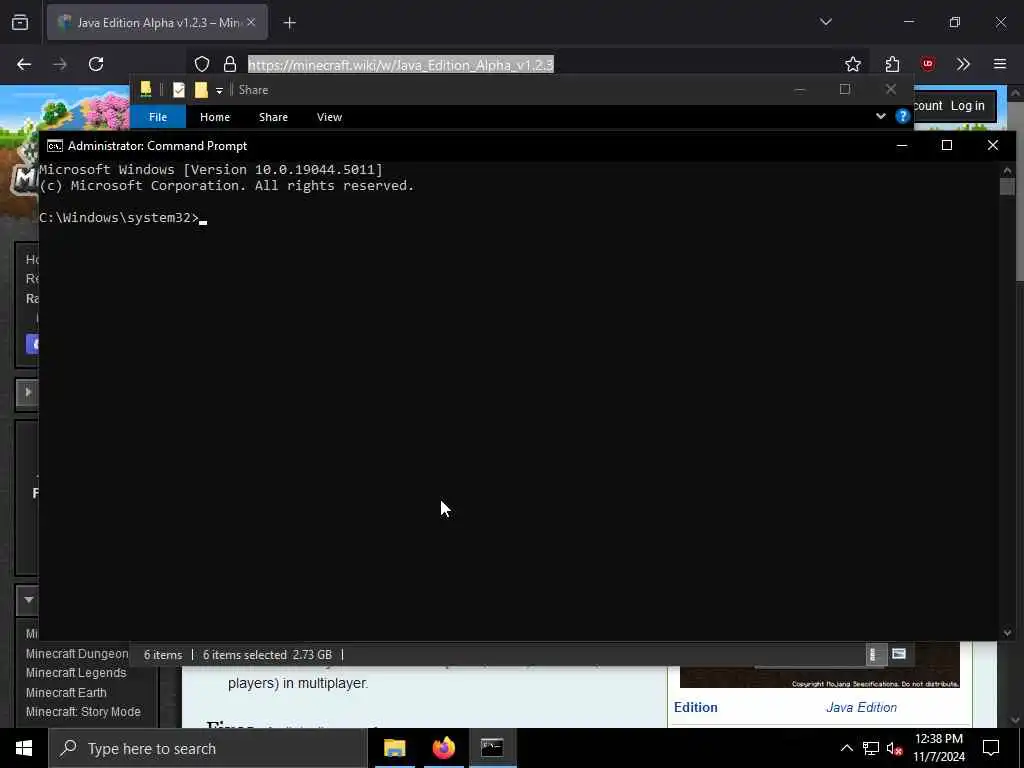Switch Explorer to large icons view
This screenshot has height=768, width=1024.
pos(899,654)
